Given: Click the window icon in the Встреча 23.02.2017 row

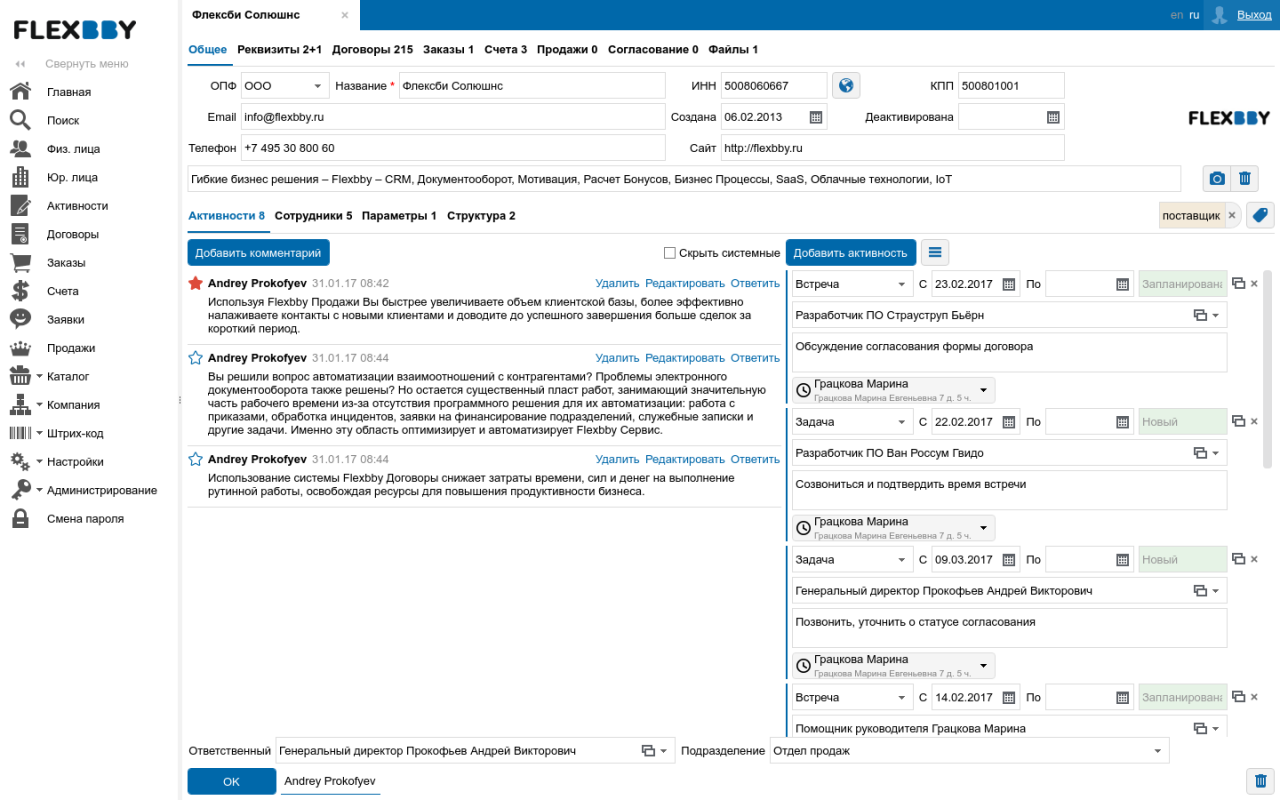Looking at the screenshot, I should [x=1237, y=284].
